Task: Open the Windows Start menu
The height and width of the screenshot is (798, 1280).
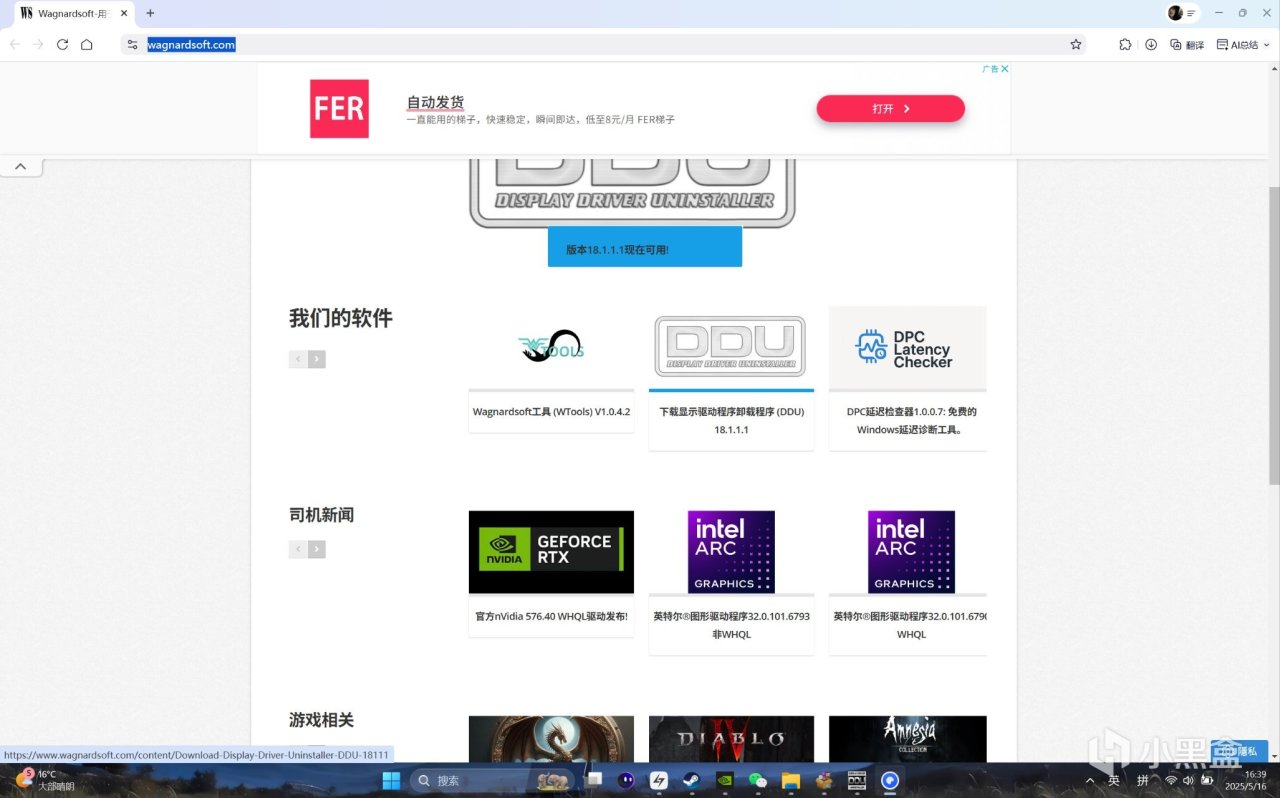Action: (391, 780)
